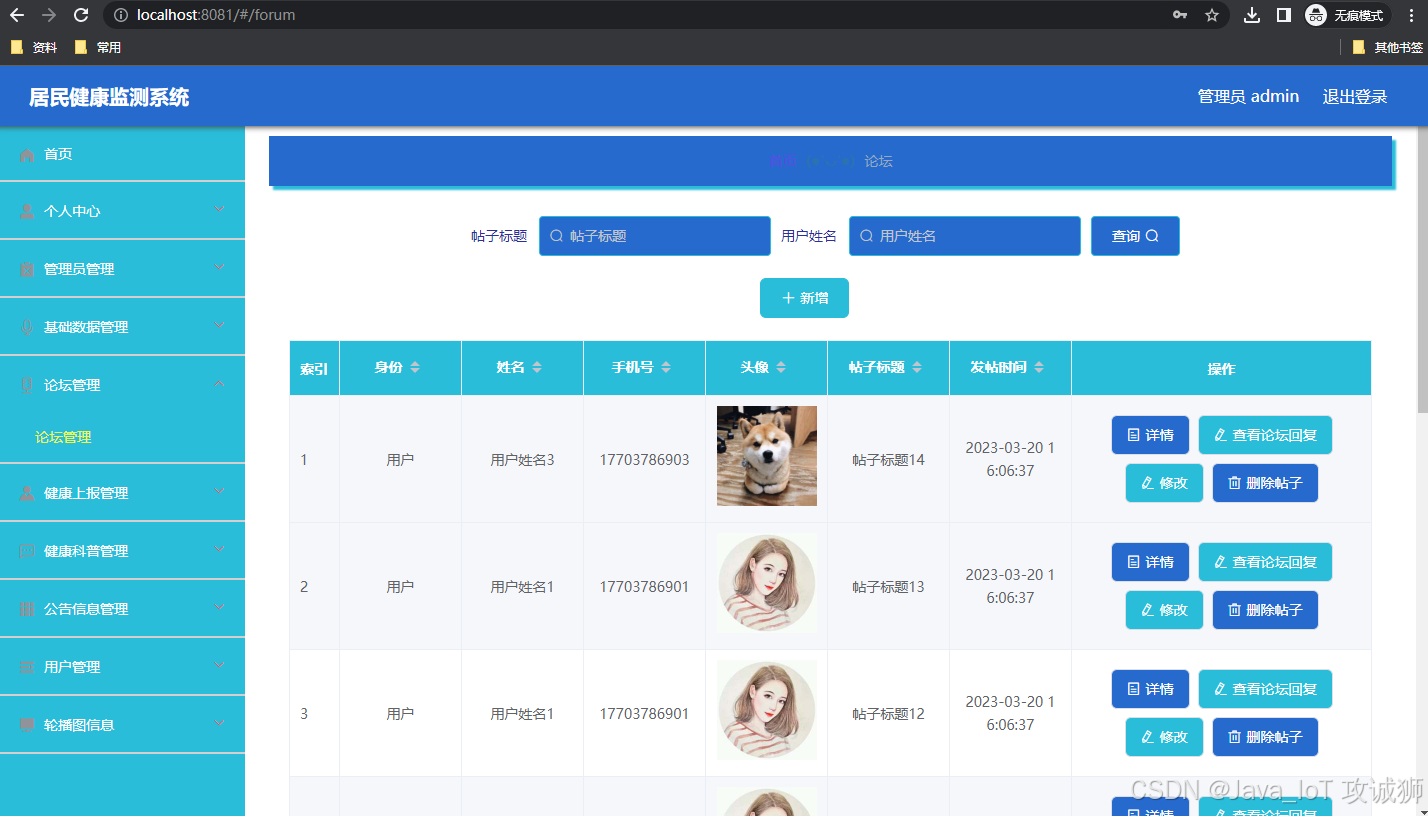Open the 资料 bookmark folder

coord(34,47)
